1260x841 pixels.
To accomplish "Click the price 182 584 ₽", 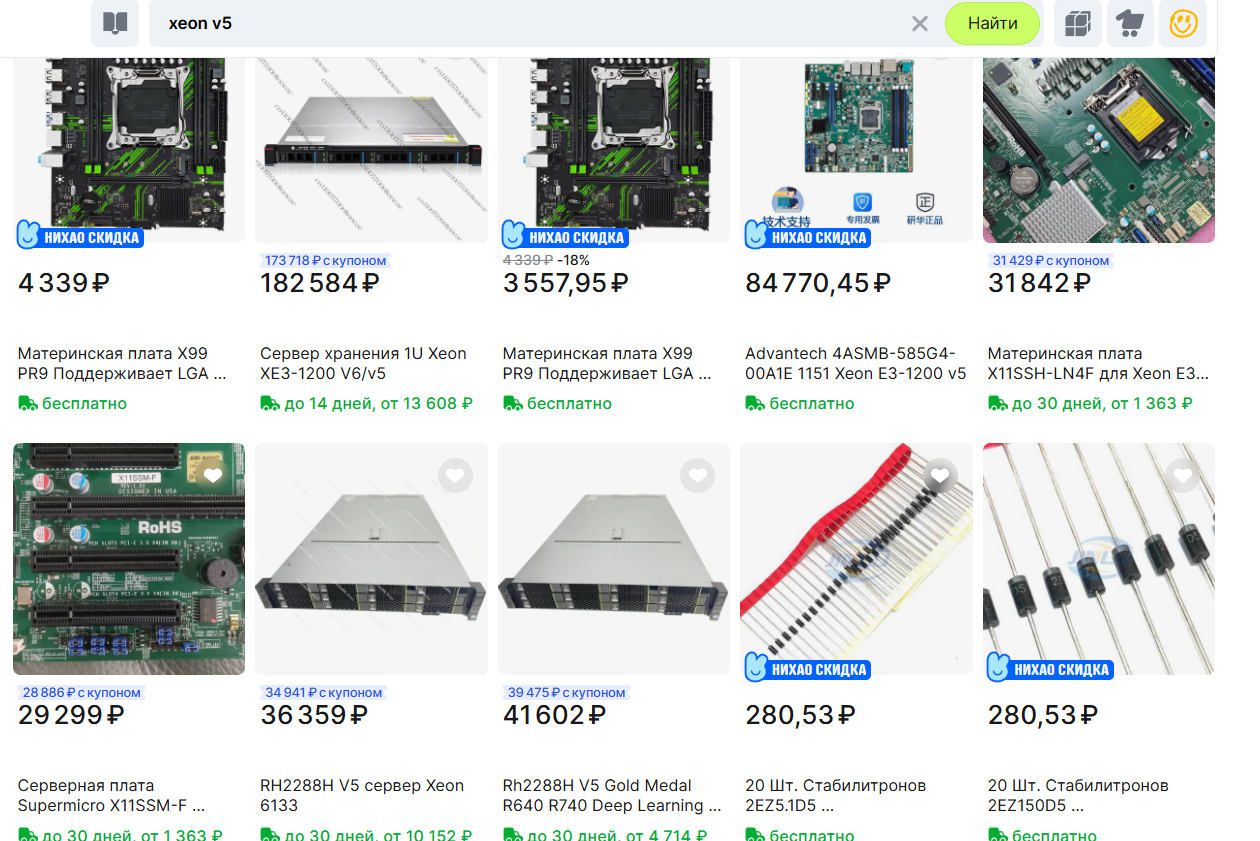I will tap(320, 283).
